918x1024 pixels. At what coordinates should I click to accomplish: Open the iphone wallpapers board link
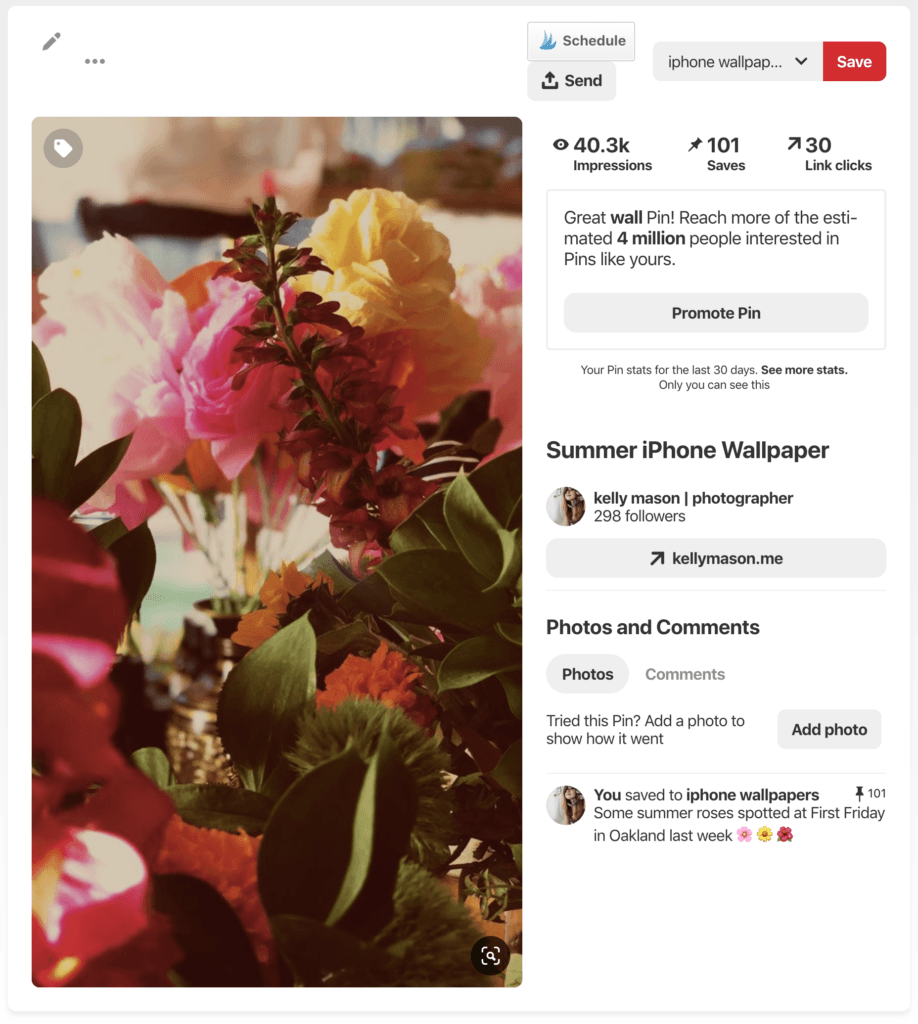click(752, 795)
